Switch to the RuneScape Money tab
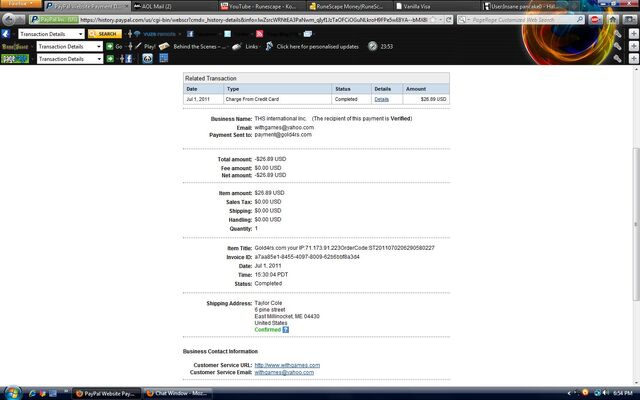The image size is (640, 400). (351, 6)
